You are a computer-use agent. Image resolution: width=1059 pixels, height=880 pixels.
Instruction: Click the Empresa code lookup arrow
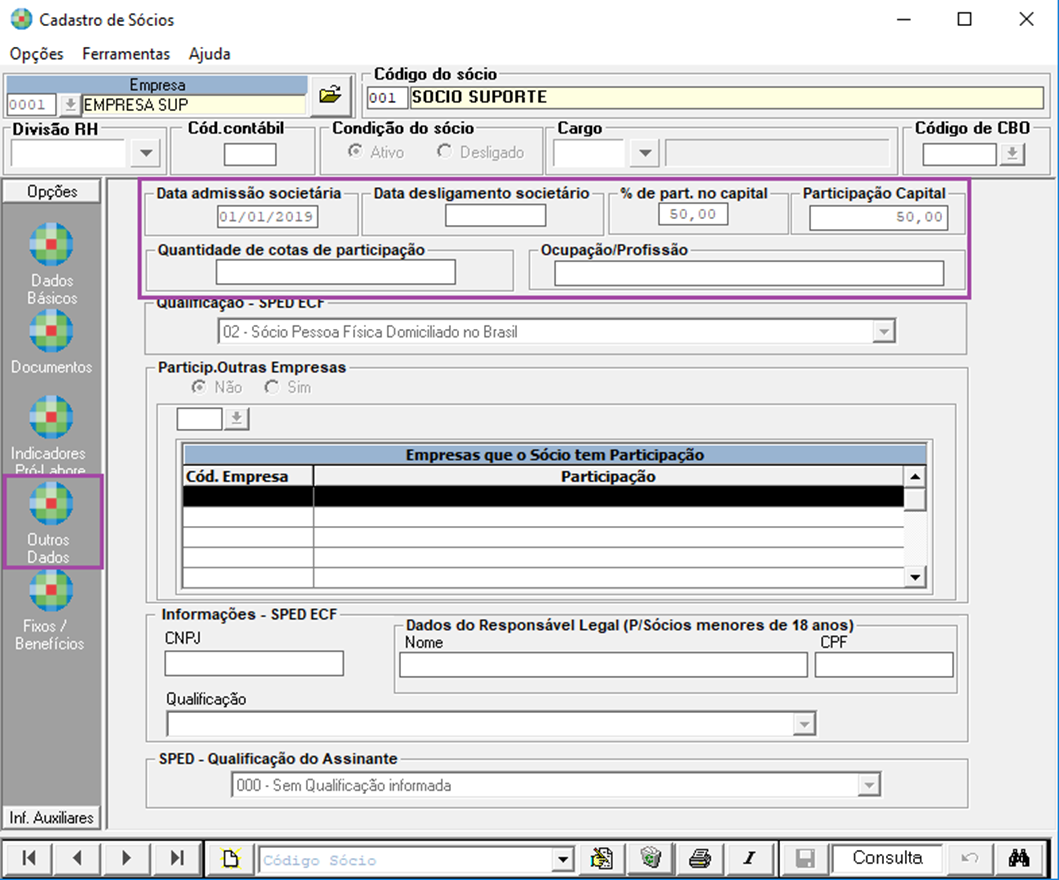[x=70, y=105]
